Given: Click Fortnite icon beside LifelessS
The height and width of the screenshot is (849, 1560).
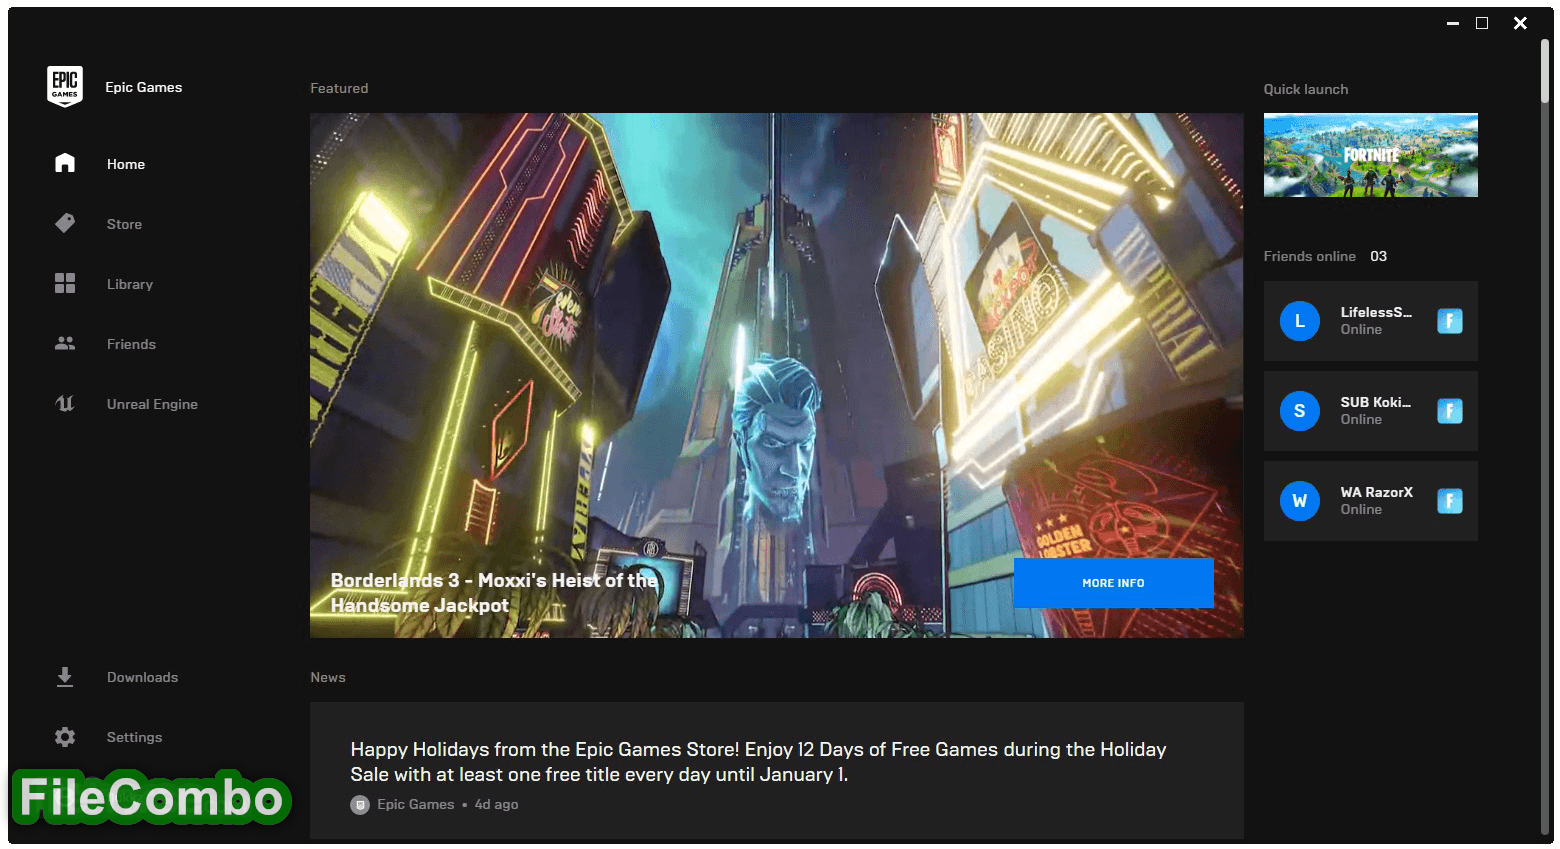Looking at the screenshot, I should (1450, 321).
